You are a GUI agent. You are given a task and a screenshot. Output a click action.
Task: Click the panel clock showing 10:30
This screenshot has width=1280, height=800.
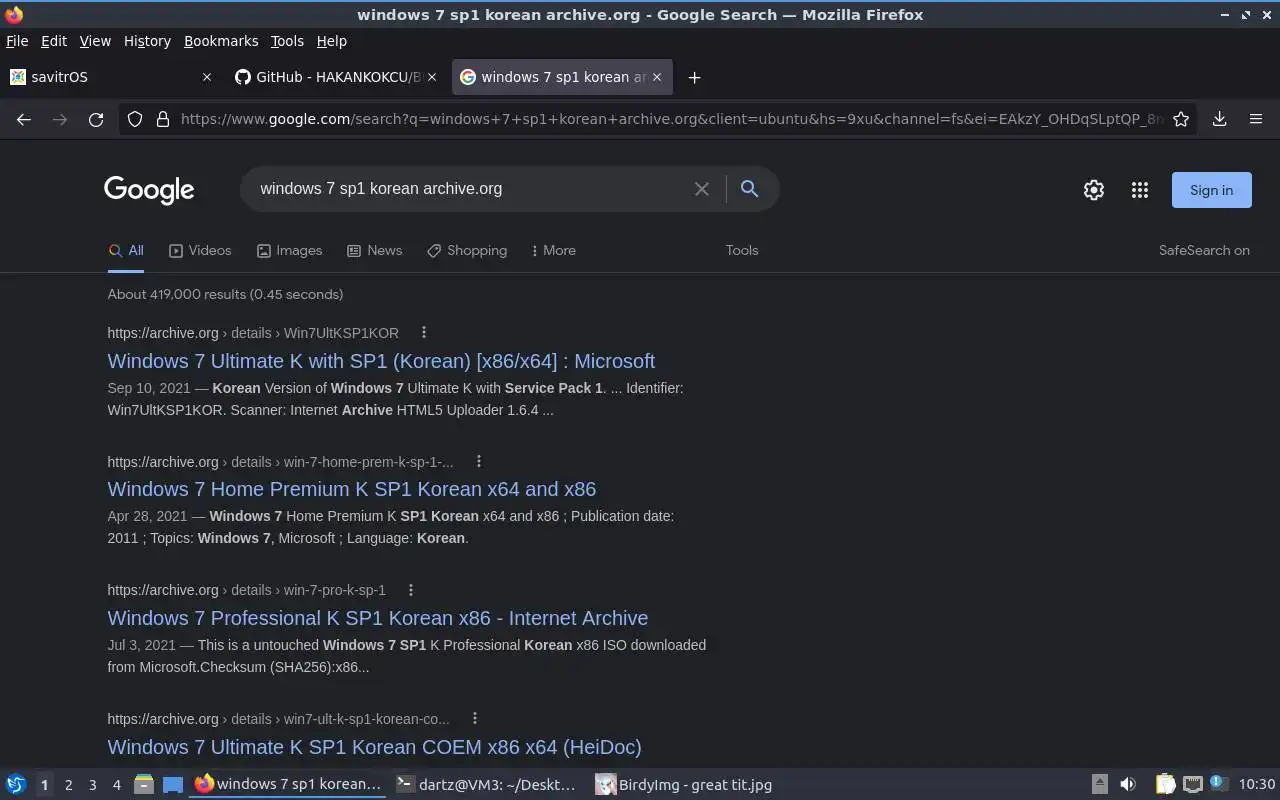pos(1257,784)
